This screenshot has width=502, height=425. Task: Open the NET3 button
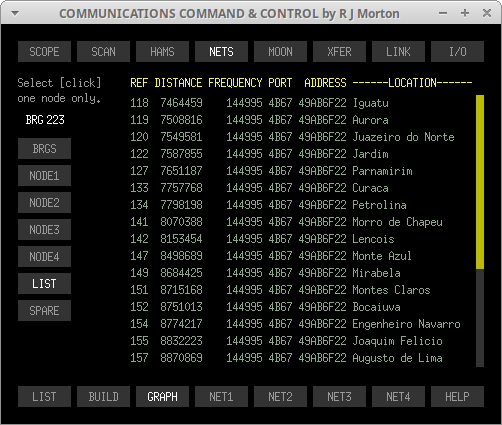[x=339, y=397]
